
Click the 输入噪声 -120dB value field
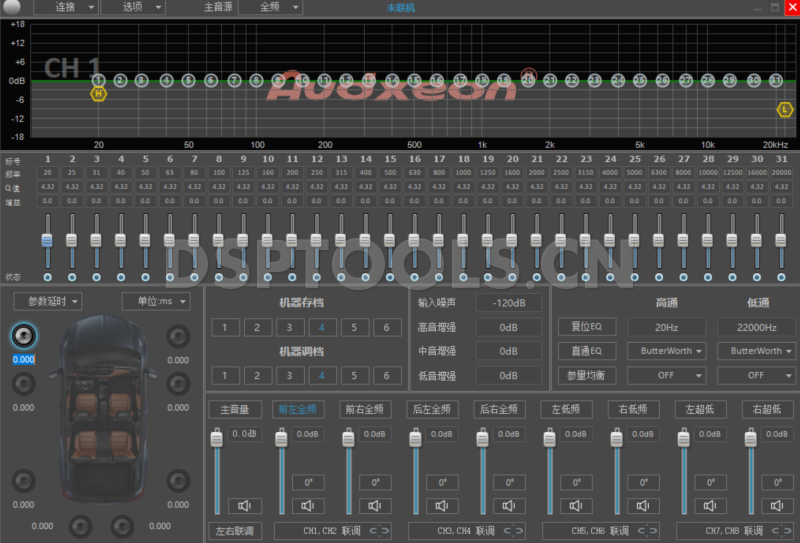[508, 303]
